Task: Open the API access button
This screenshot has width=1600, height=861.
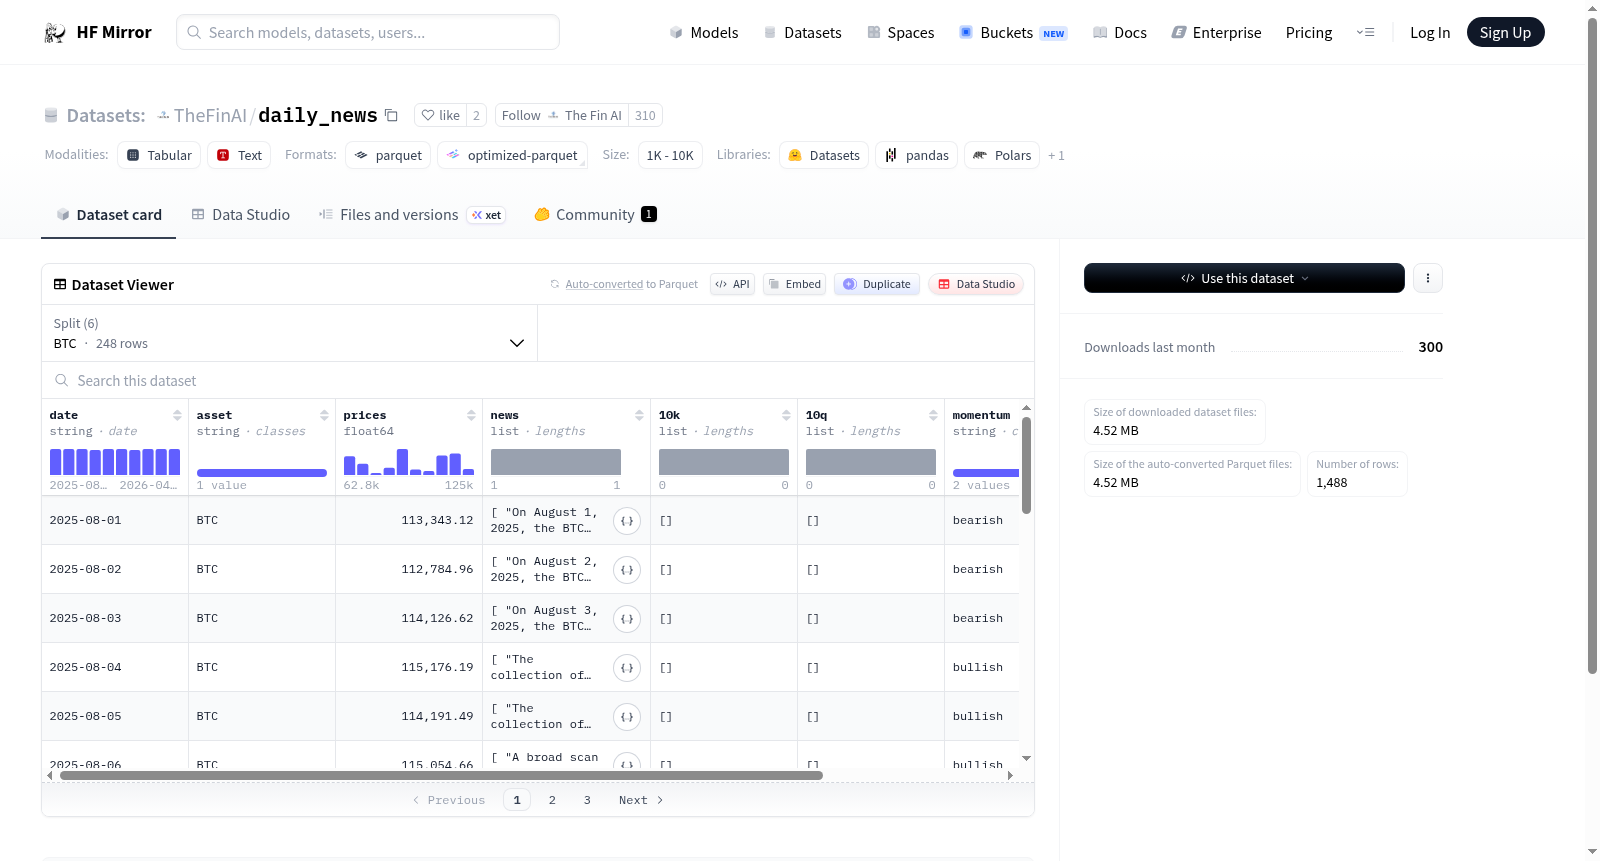Action: (732, 284)
